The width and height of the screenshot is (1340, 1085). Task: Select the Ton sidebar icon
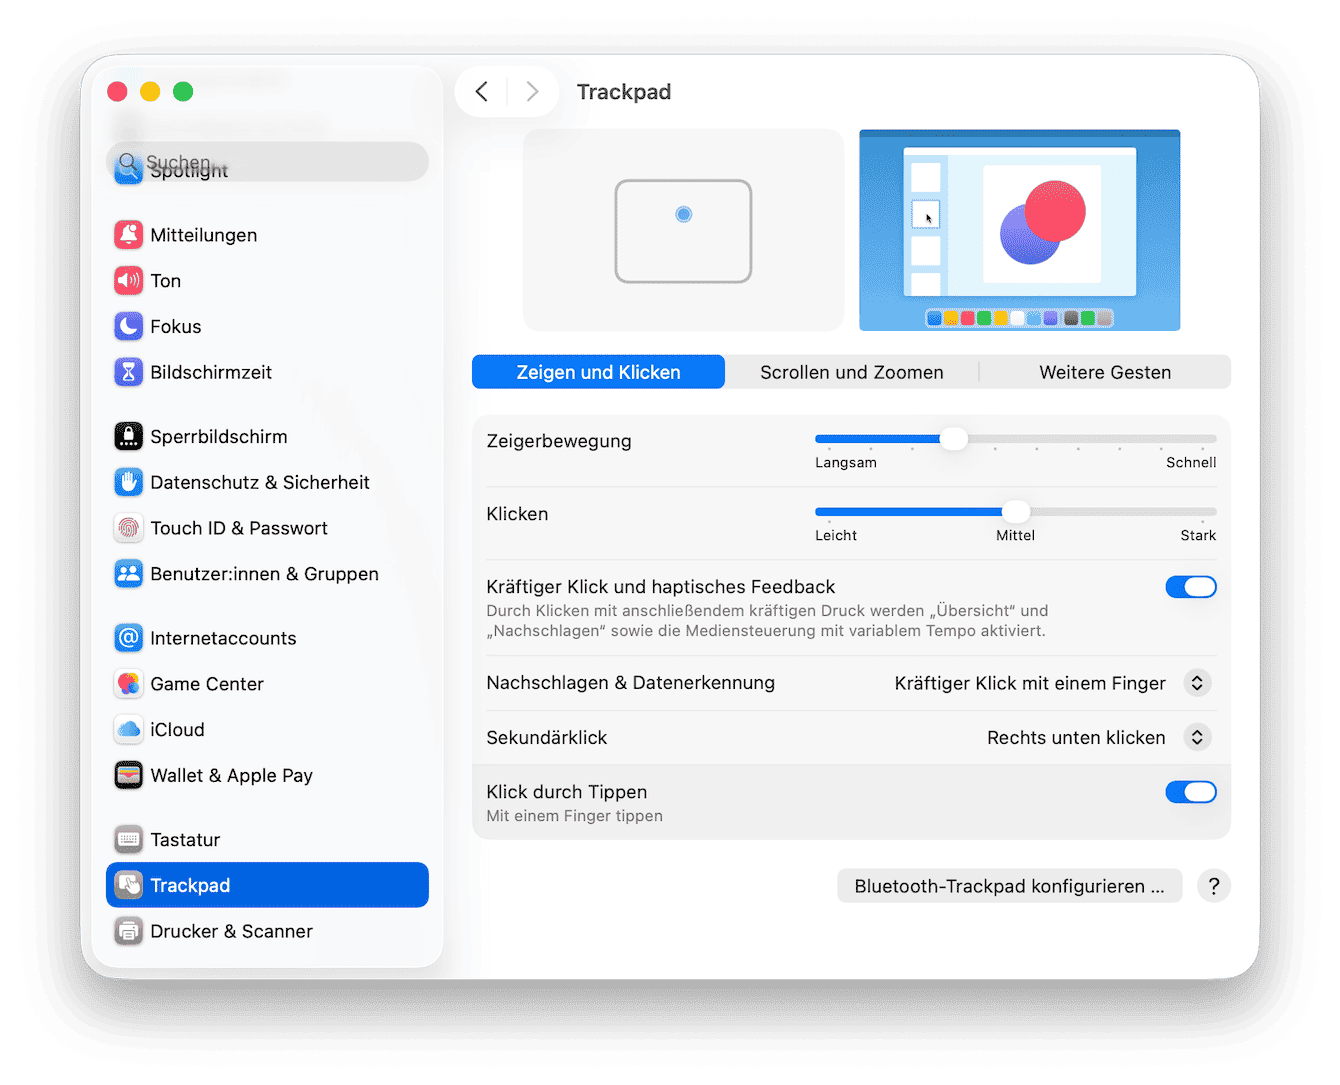129,280
